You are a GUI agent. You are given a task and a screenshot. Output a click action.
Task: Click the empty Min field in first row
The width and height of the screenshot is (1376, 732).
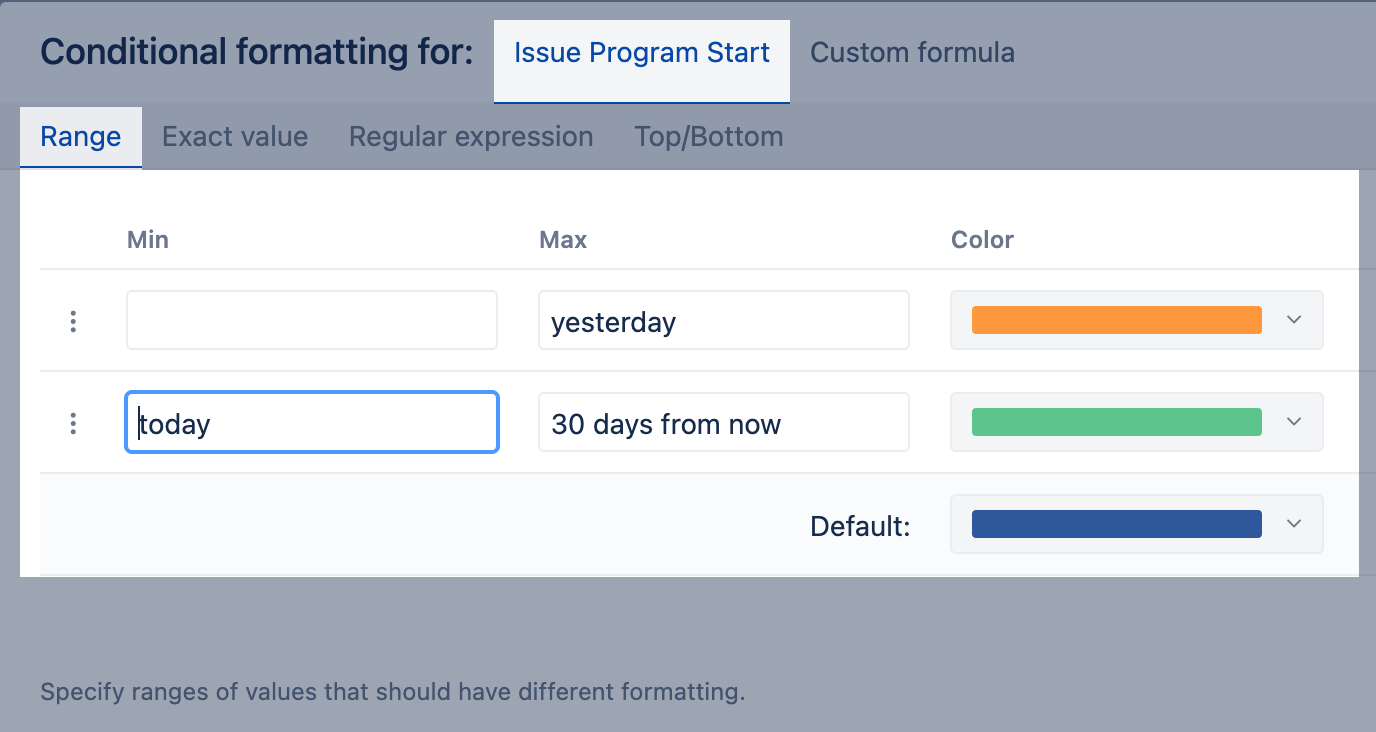(312, 320)
